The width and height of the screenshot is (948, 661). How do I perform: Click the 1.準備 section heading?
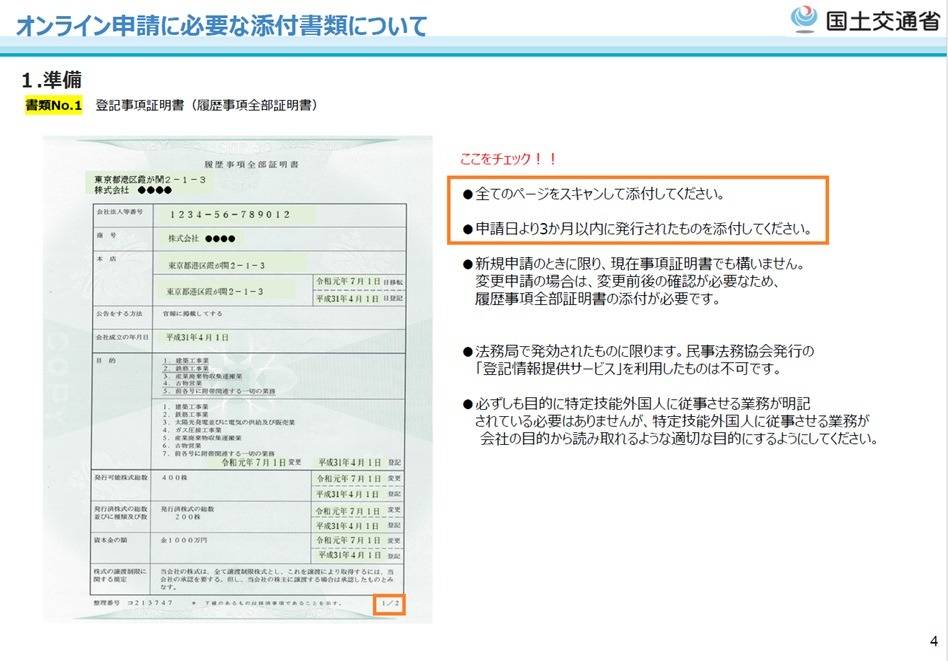(x=51, y=79)
